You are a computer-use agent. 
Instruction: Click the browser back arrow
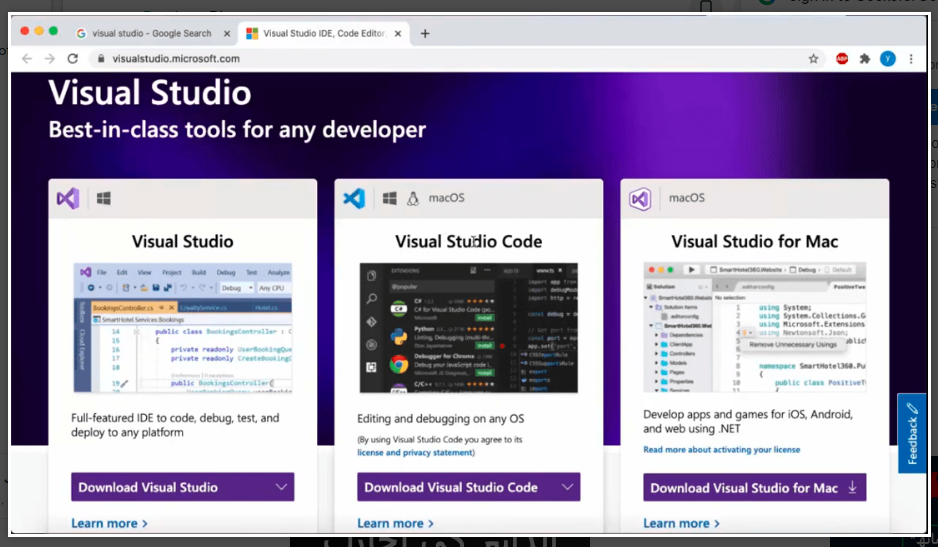(x=27, y=59)
